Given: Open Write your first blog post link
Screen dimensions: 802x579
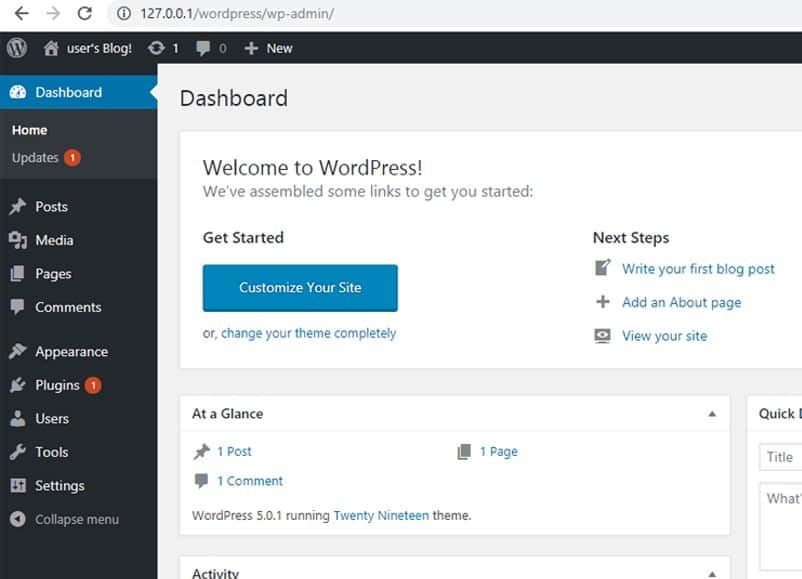Looking at the screenshot, I should [x=698, y=269].
